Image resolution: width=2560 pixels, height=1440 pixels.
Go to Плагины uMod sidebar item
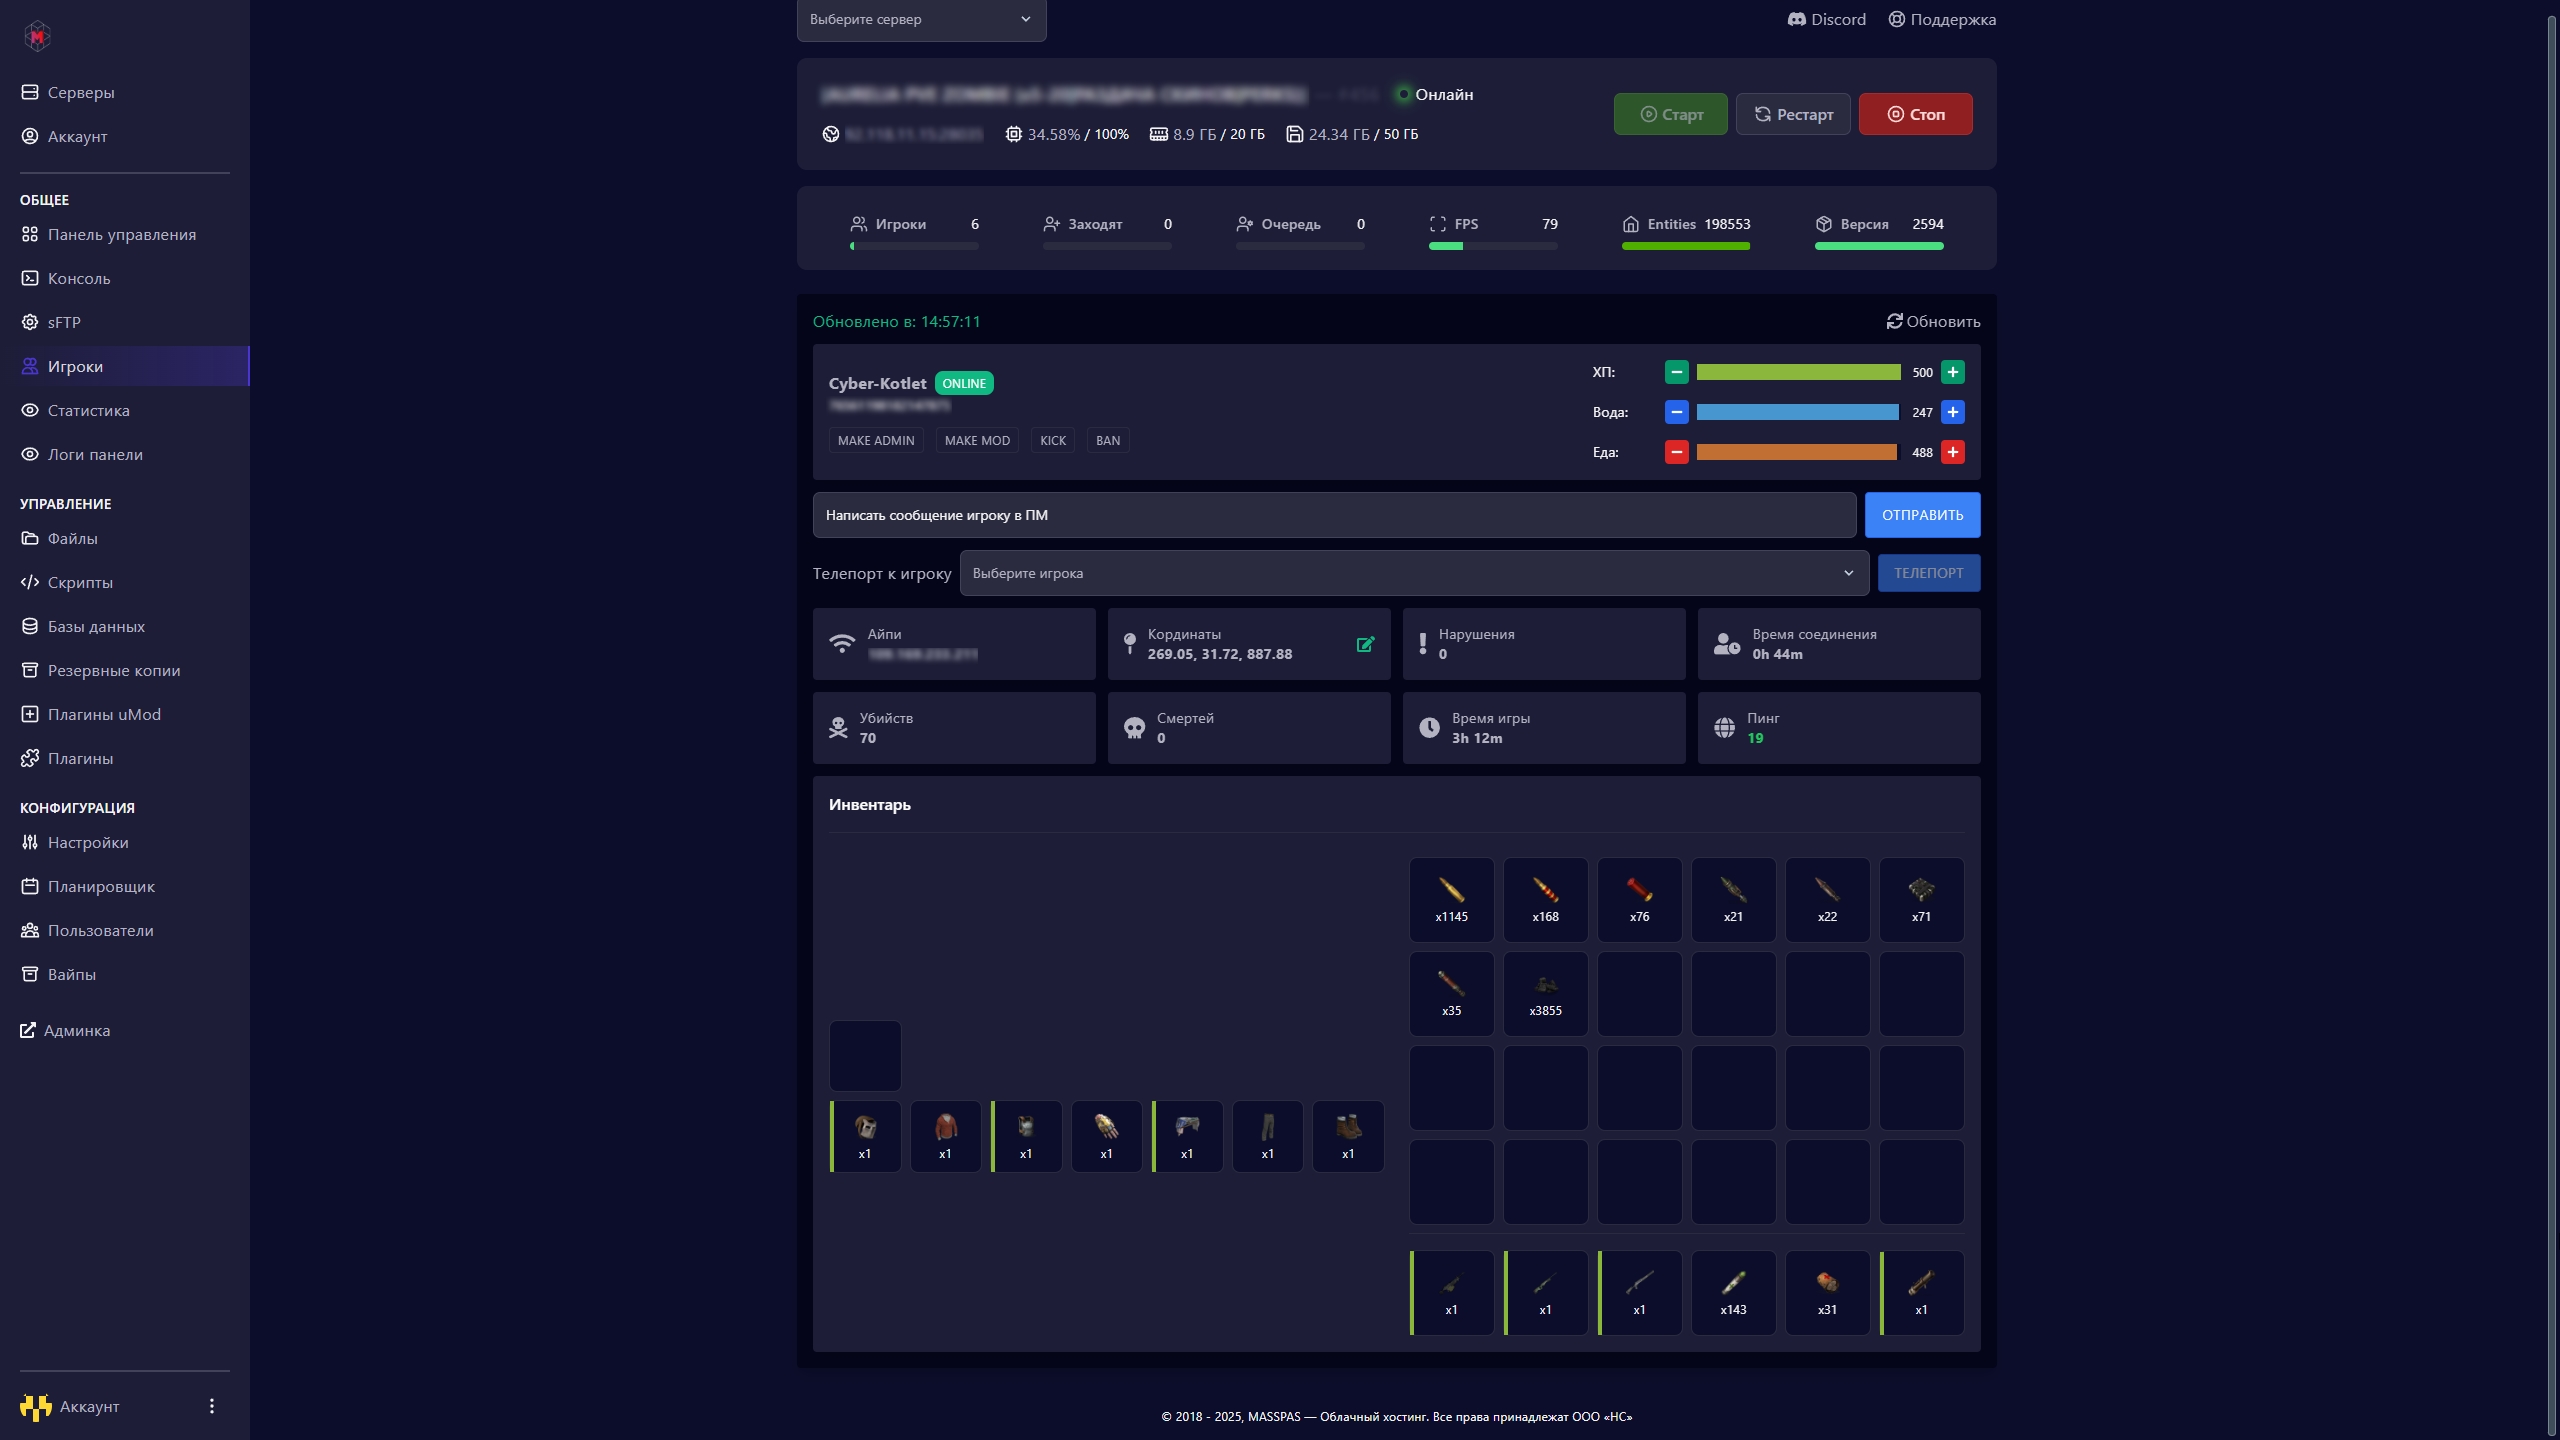pos(104,714)
